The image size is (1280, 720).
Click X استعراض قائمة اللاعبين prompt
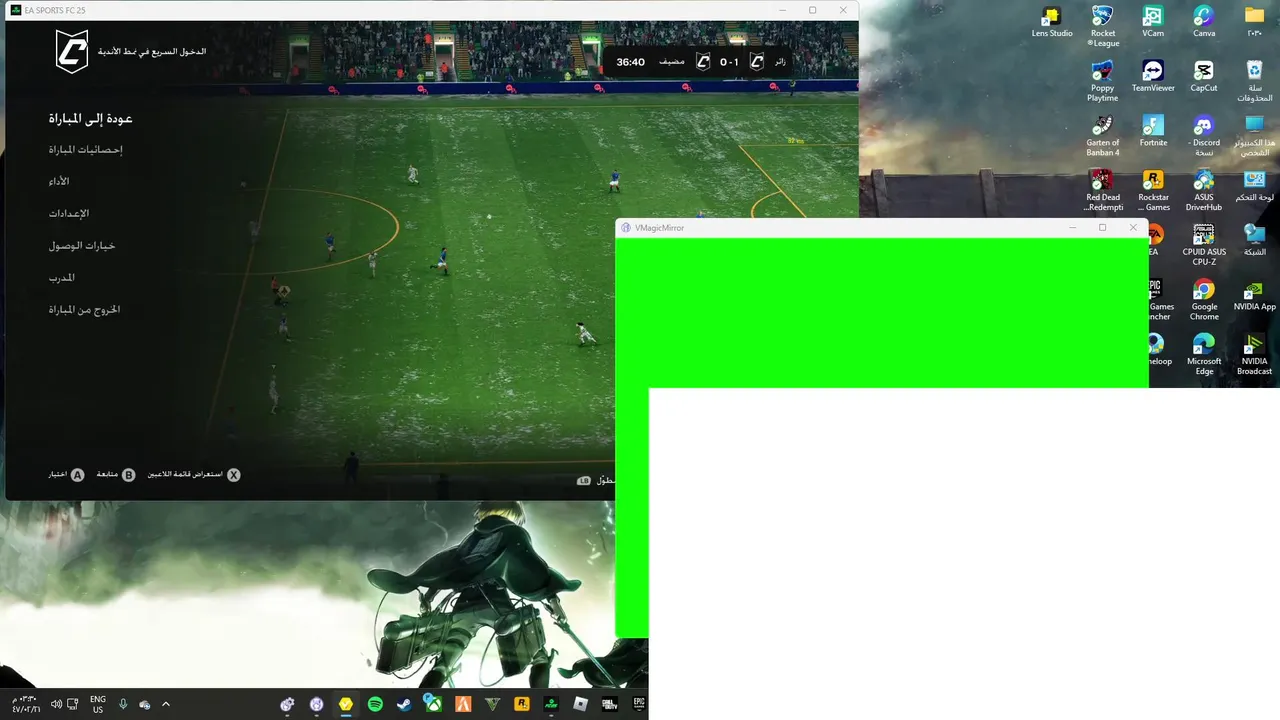(x=194, y=475)
